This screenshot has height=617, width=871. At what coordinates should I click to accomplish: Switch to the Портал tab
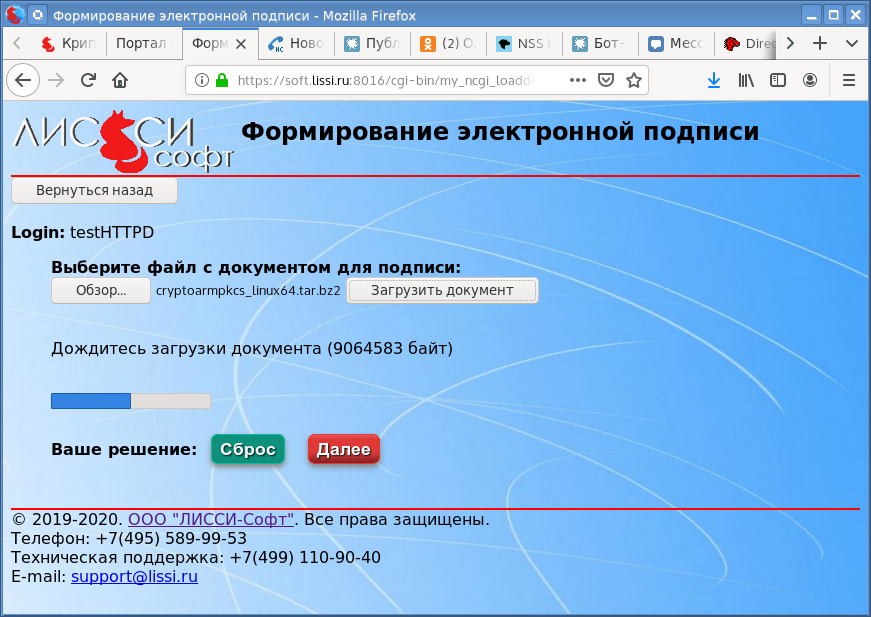pos(141,44)
